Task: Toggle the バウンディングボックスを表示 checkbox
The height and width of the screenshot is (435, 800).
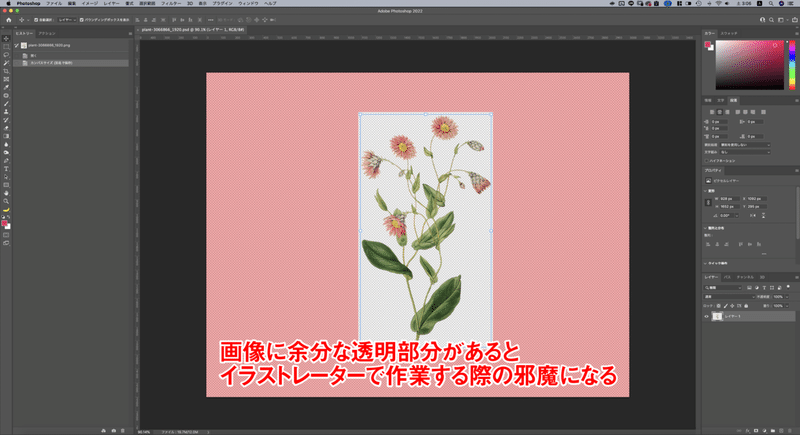Action: [x=82, y=20]
